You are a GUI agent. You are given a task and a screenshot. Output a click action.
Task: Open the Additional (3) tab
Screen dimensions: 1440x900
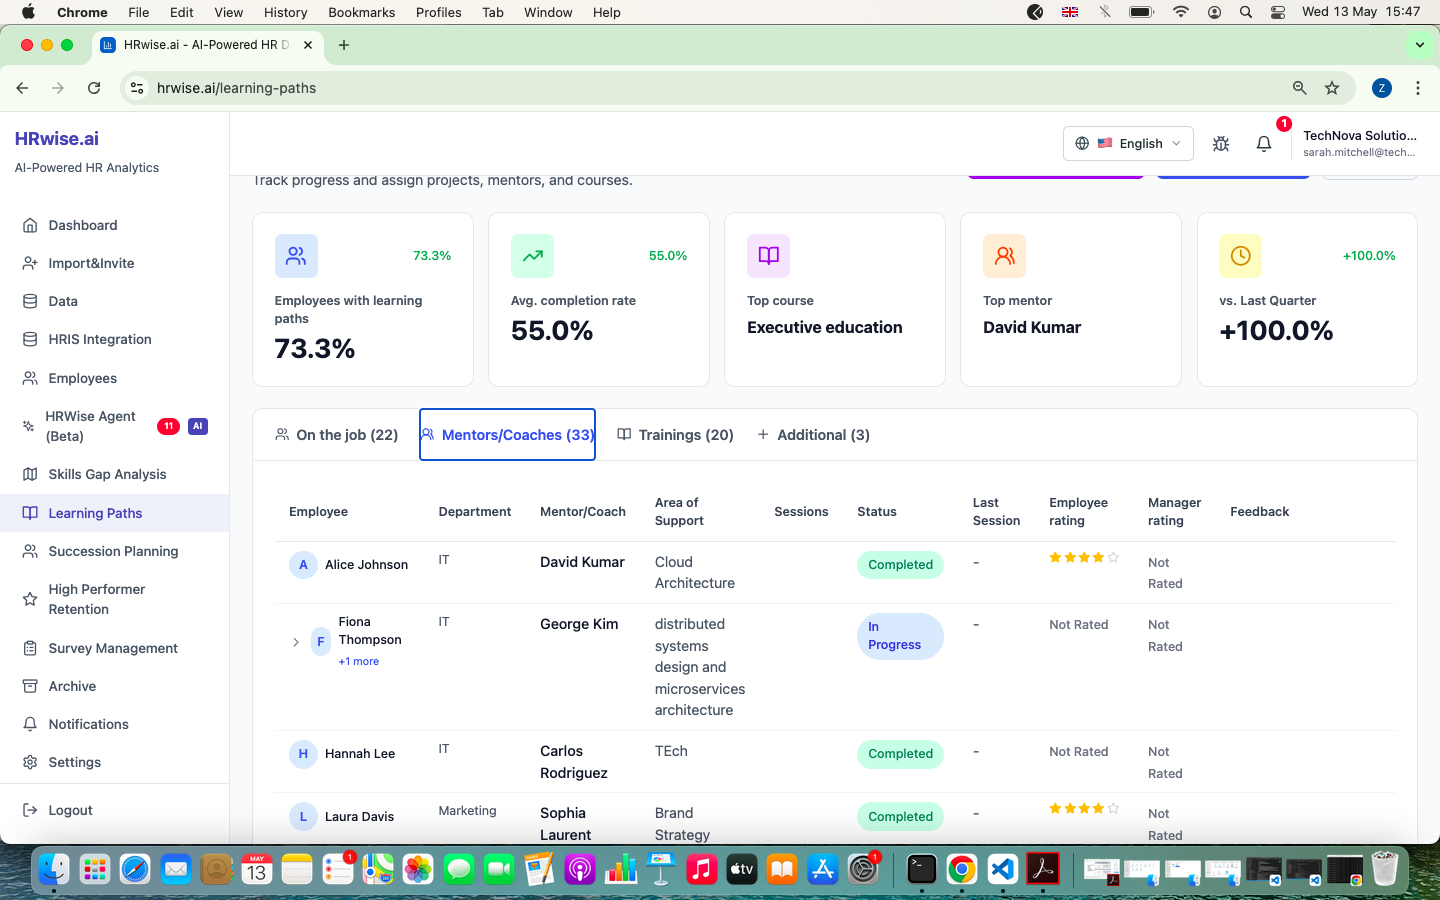(813, 435)
